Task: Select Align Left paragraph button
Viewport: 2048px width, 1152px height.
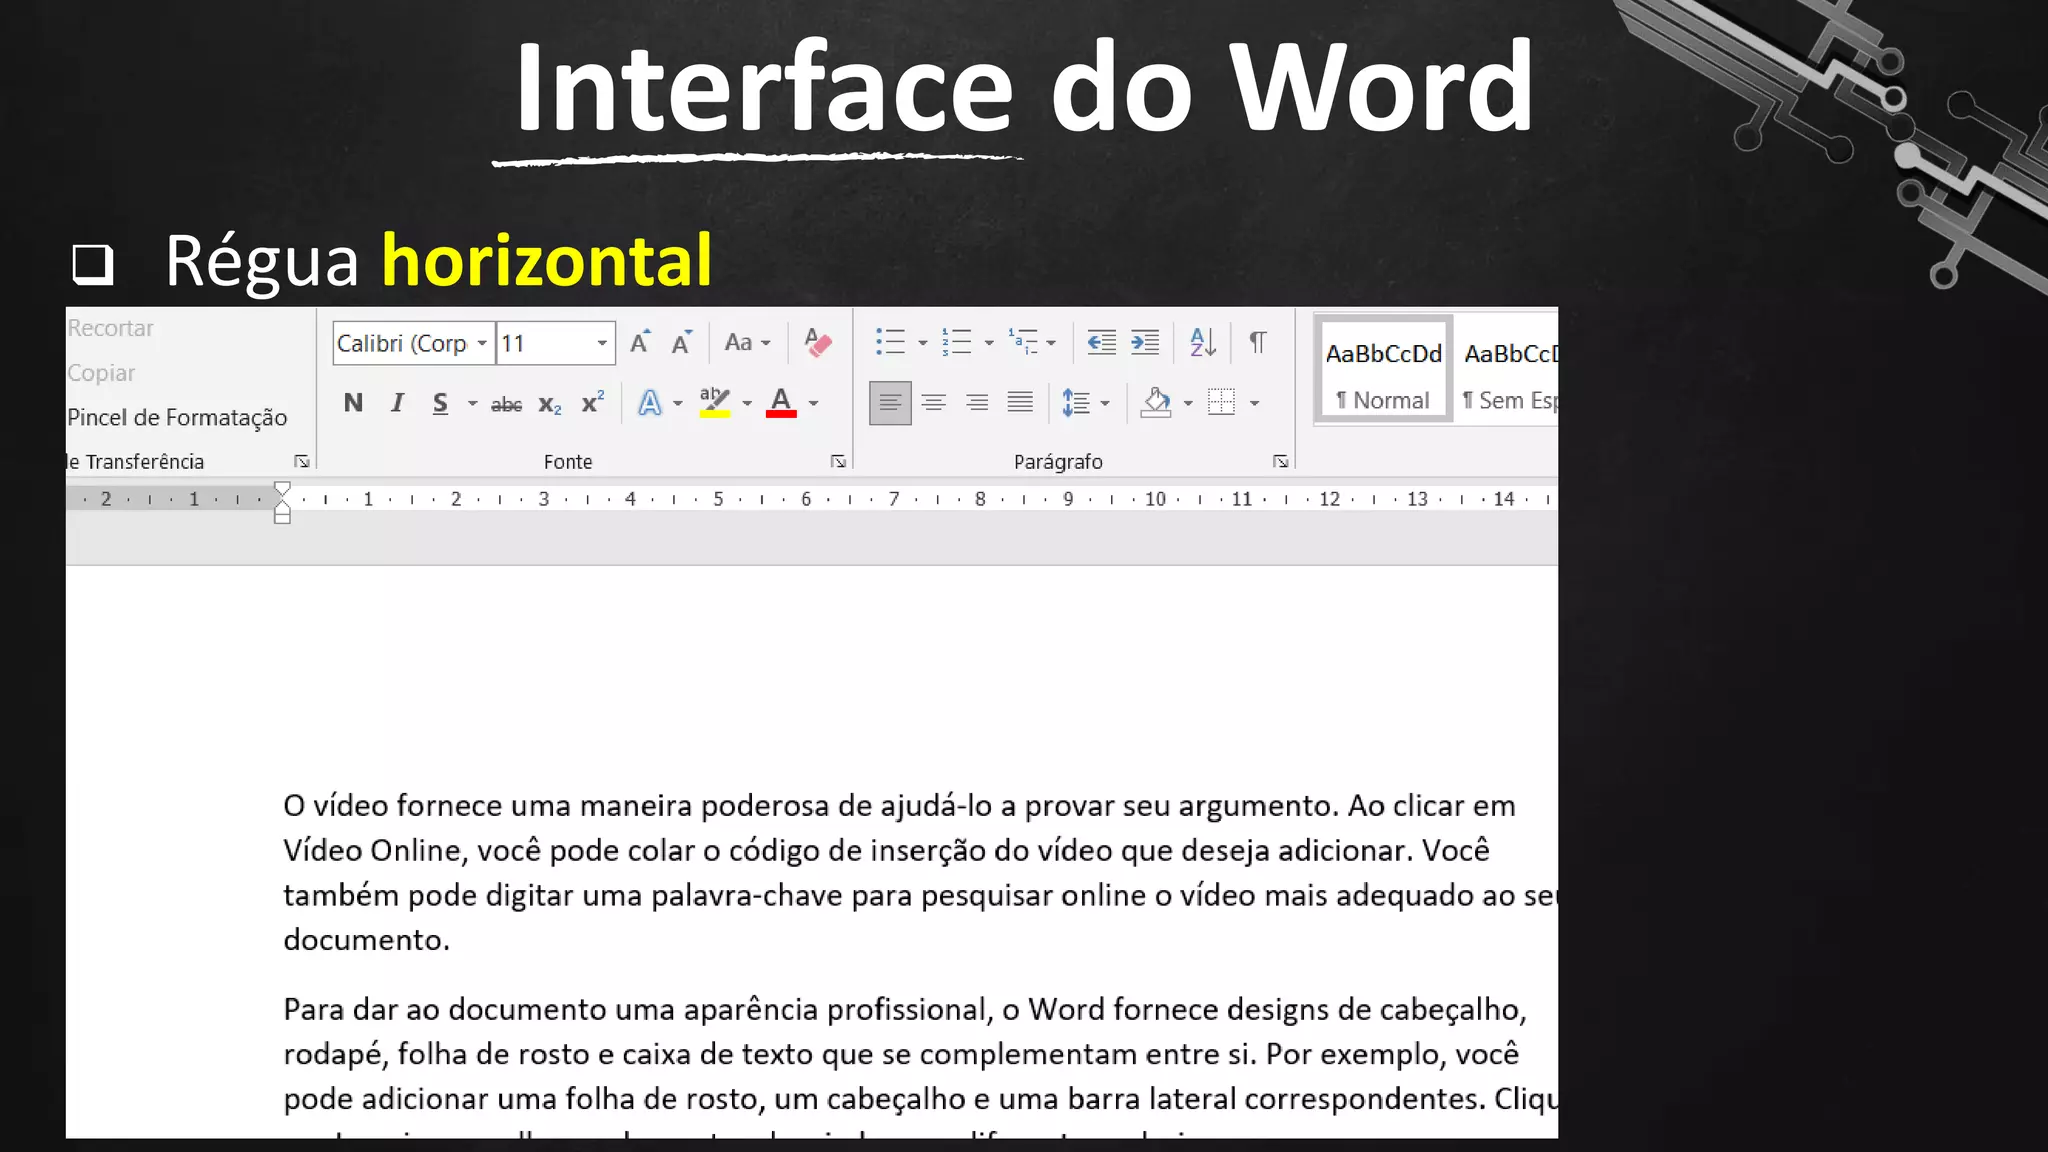Action: (x=890, y=403)
